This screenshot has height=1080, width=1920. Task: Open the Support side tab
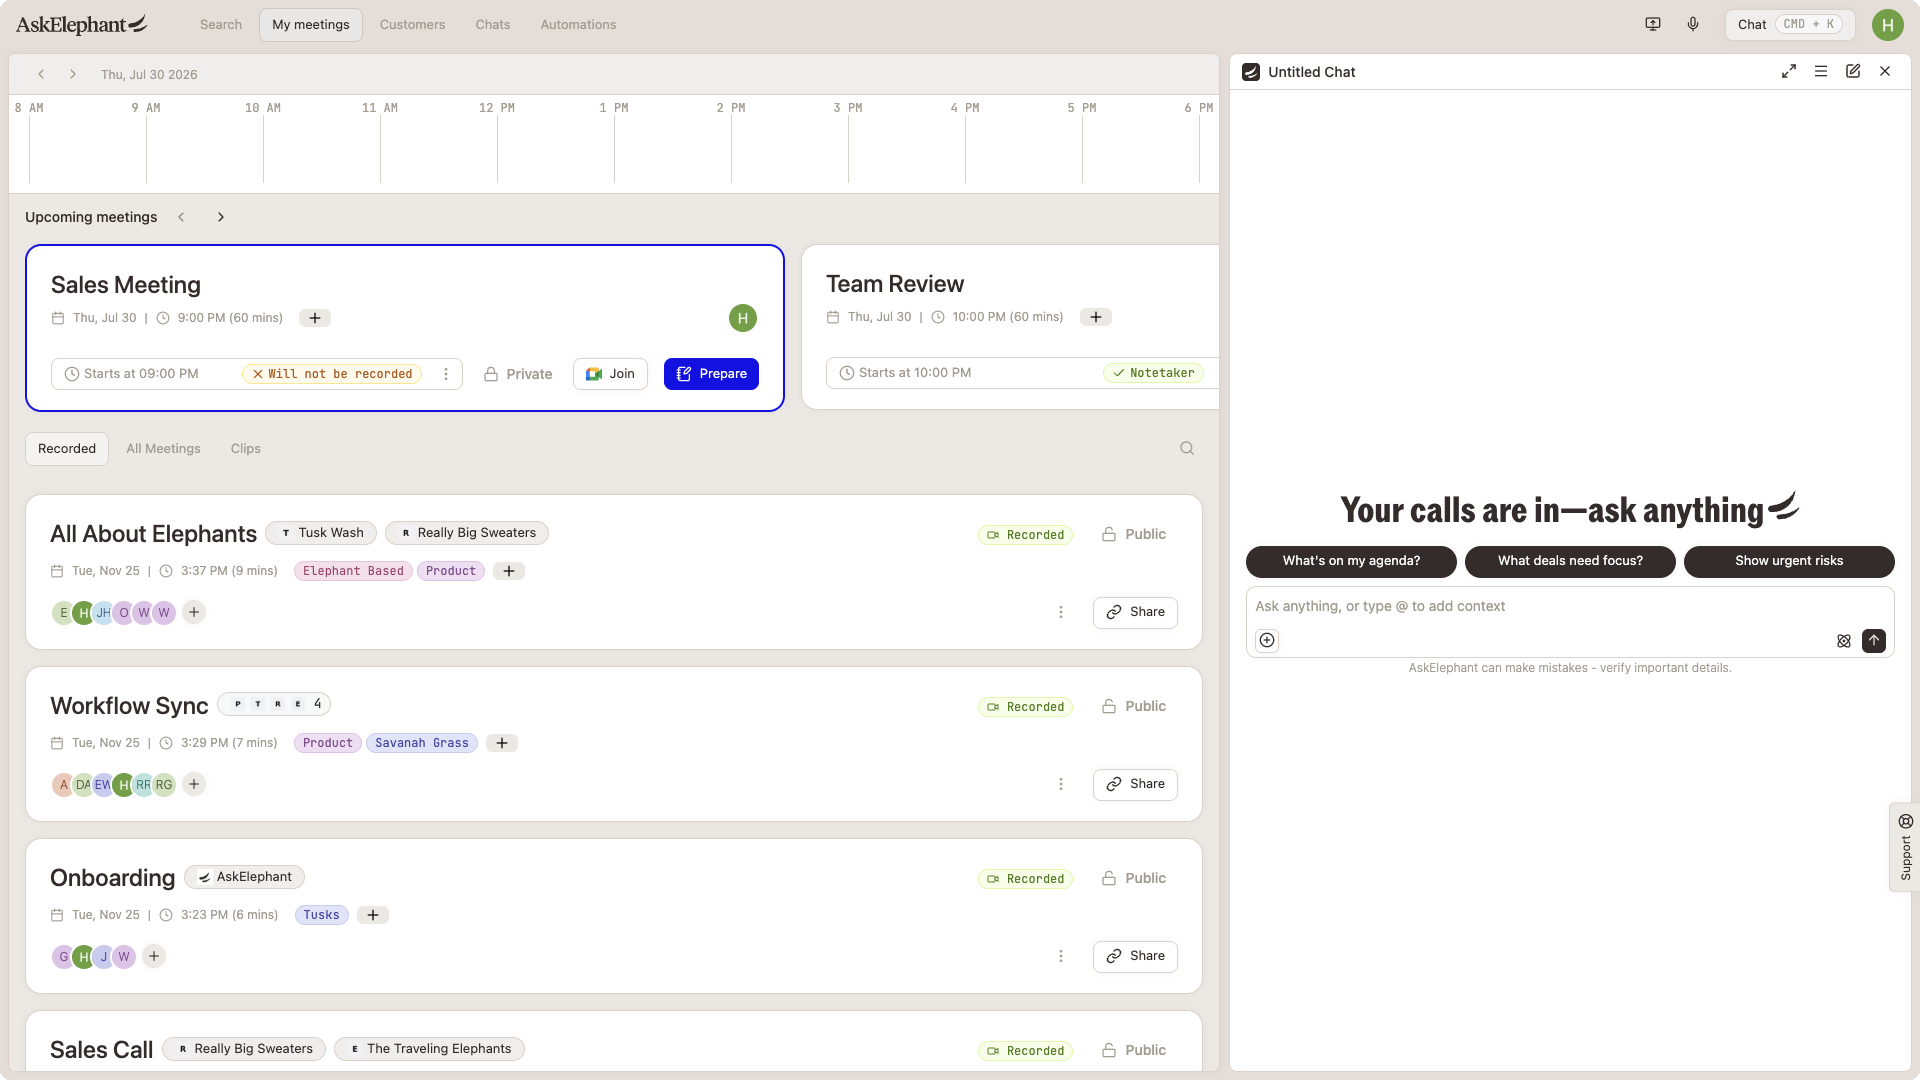(x=1905, y=847)
